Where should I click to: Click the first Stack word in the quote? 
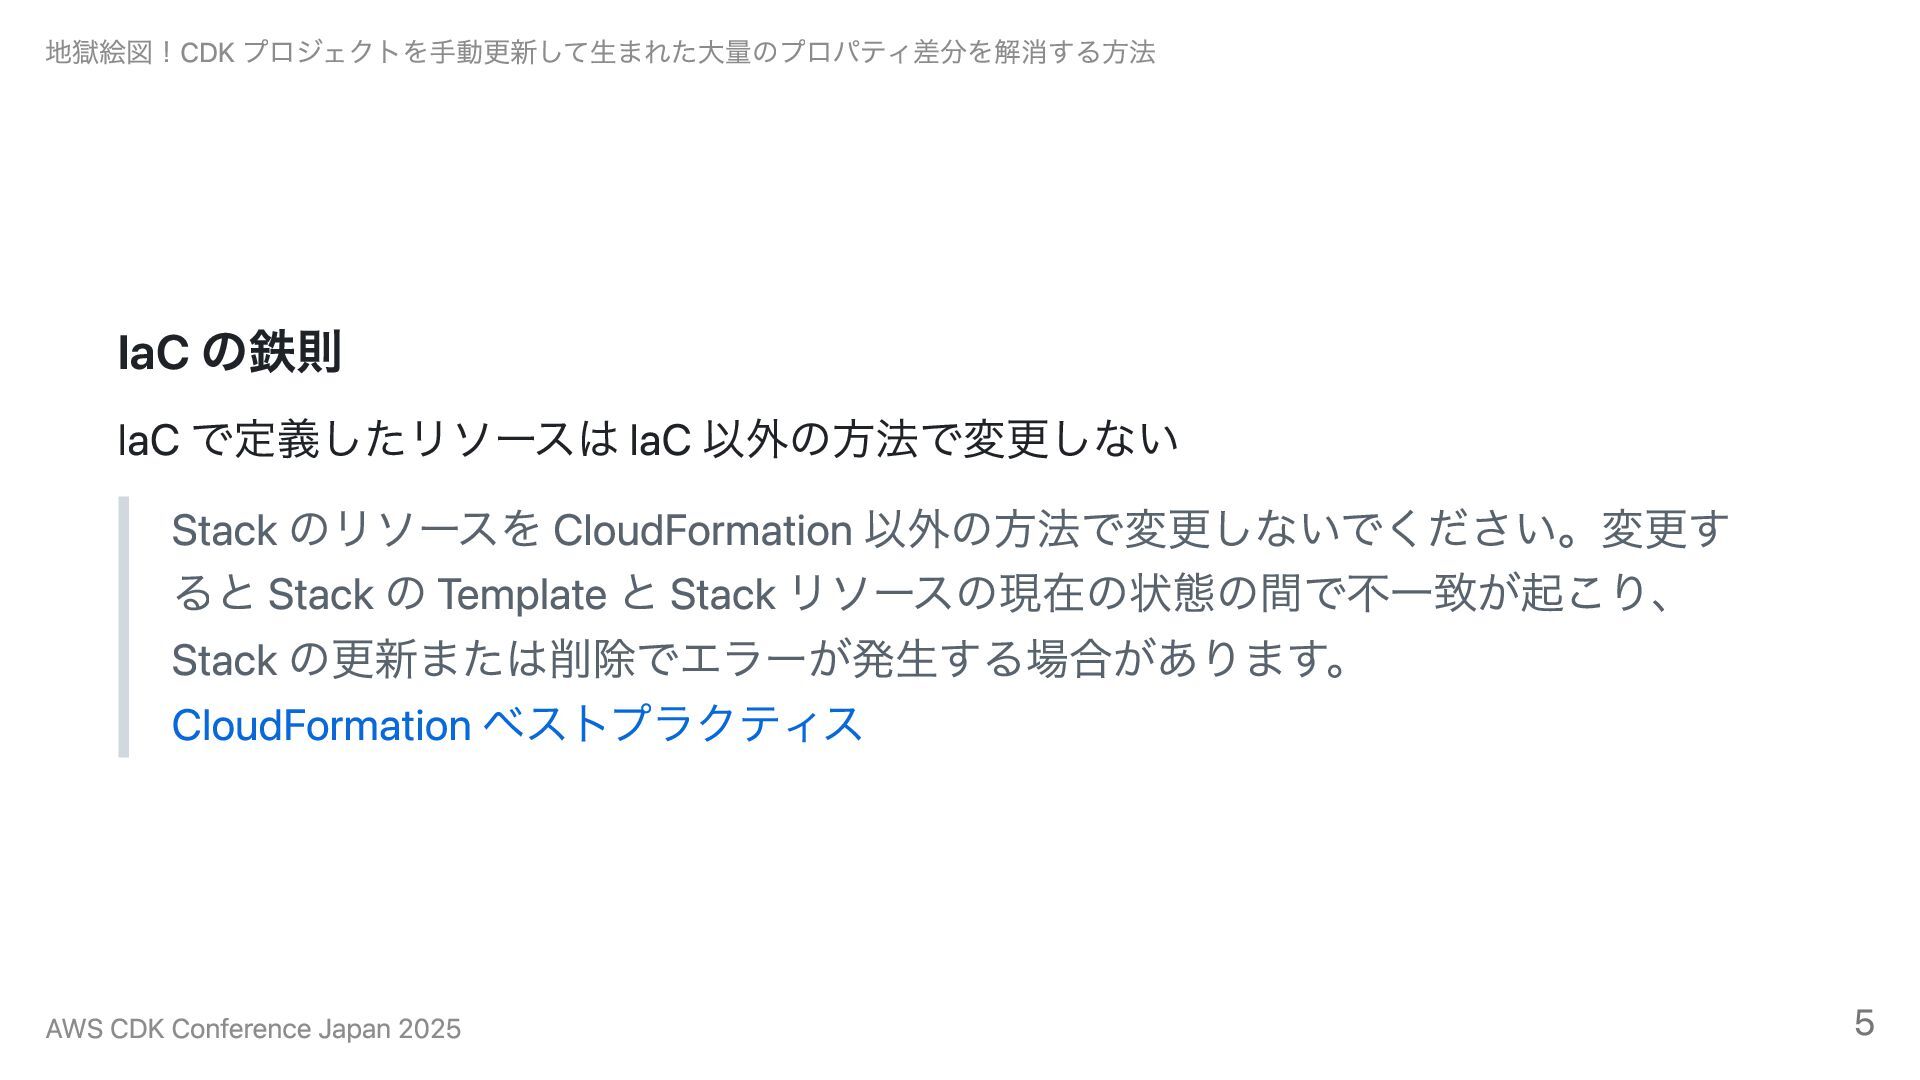coord(224,530)
